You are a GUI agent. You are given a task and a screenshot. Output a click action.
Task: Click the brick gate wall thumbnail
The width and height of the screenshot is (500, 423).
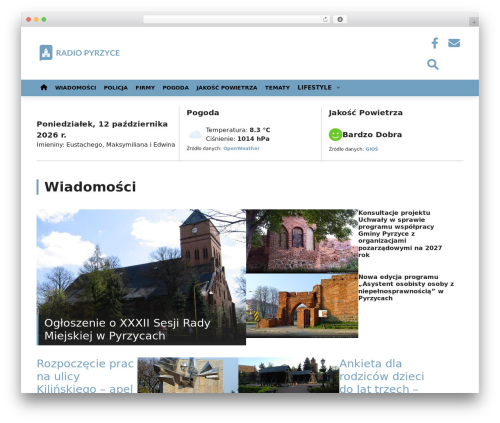302,306
